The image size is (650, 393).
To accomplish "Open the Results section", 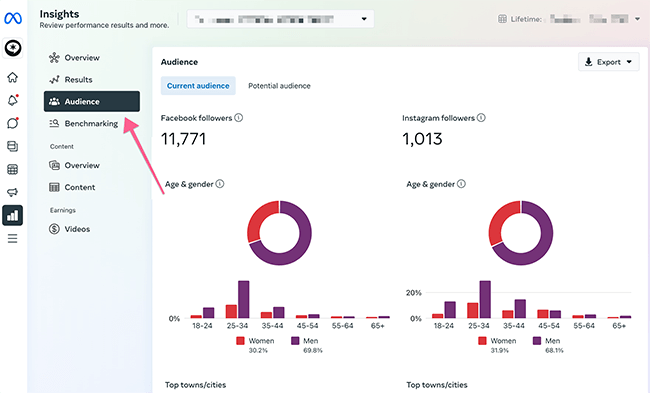I will point(92,80).
